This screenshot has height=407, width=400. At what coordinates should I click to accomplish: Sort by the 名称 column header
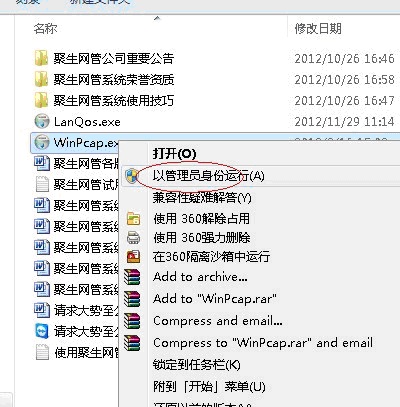coord(45,29)
